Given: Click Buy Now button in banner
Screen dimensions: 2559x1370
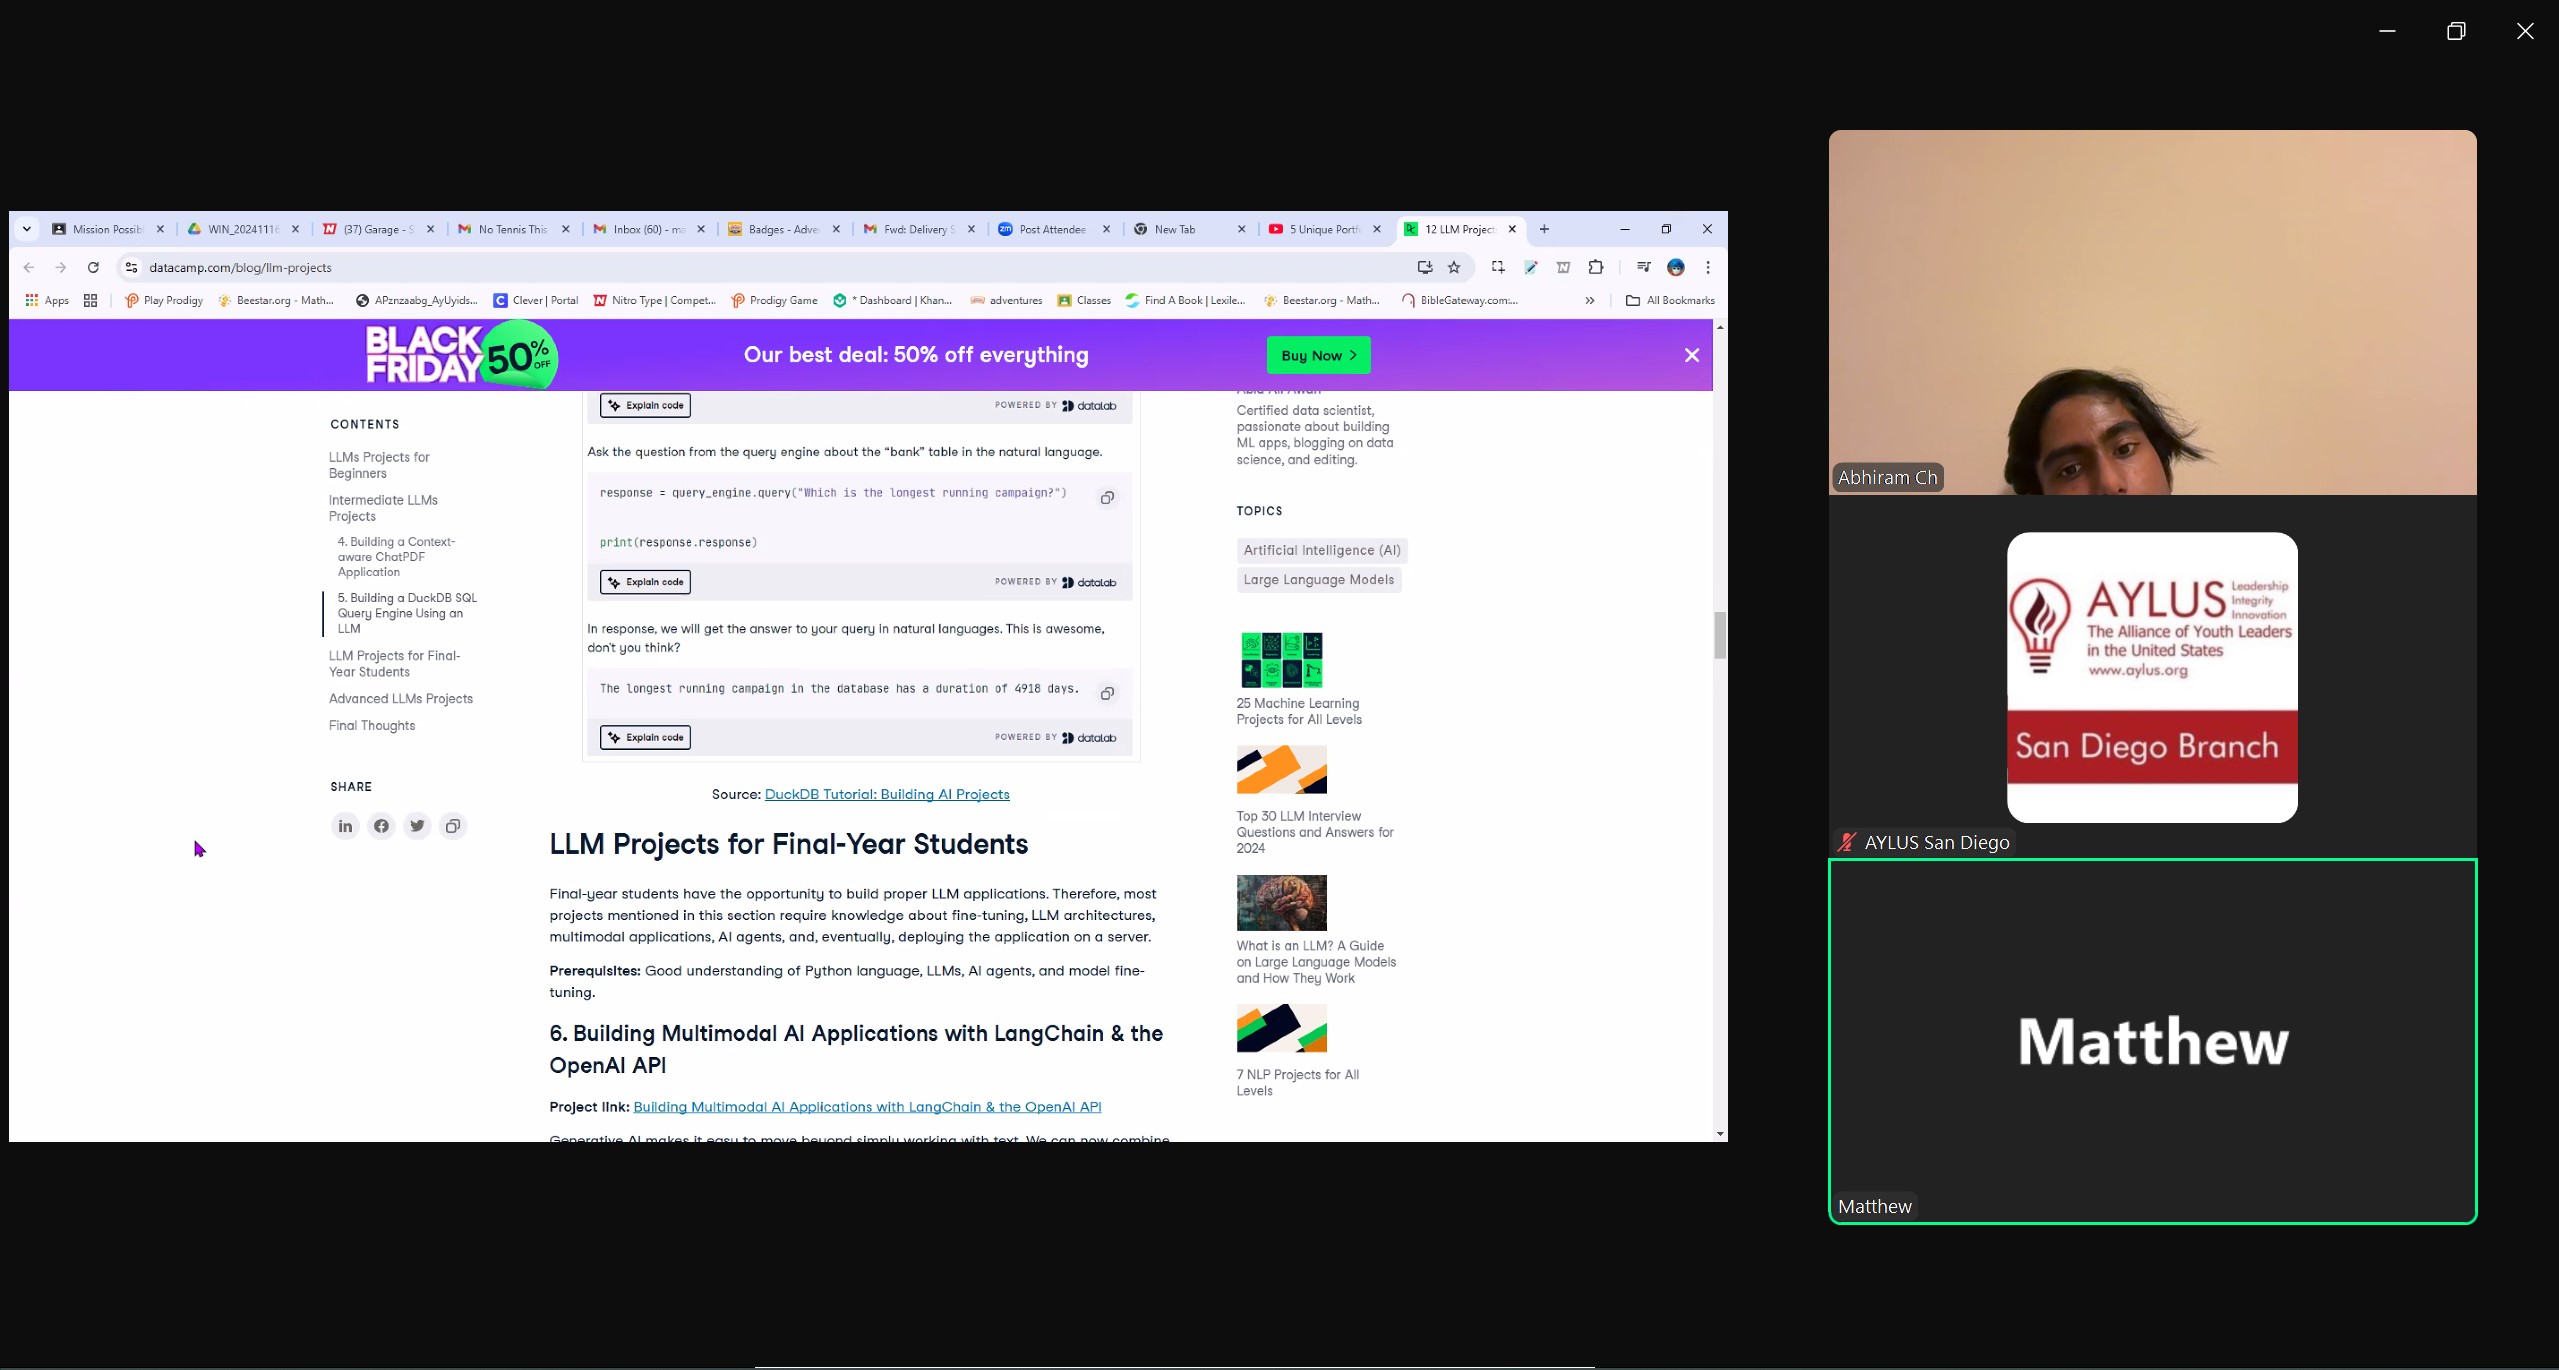Looking at the screenshot, I should coord(1318,355).
